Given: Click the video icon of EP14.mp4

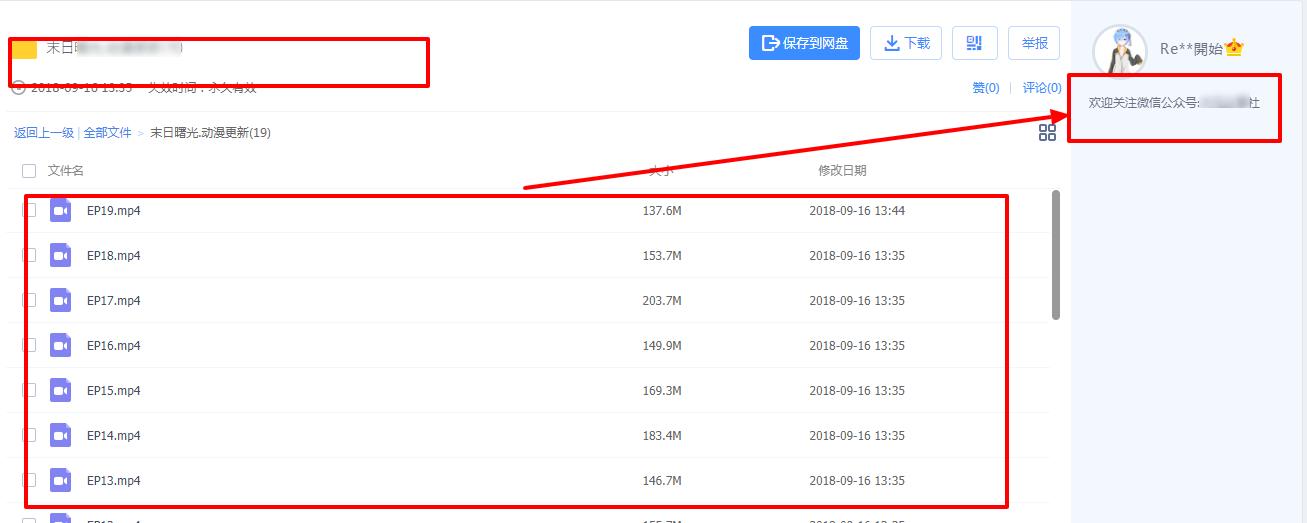Looking at the screenshot, I should [61, 435].
